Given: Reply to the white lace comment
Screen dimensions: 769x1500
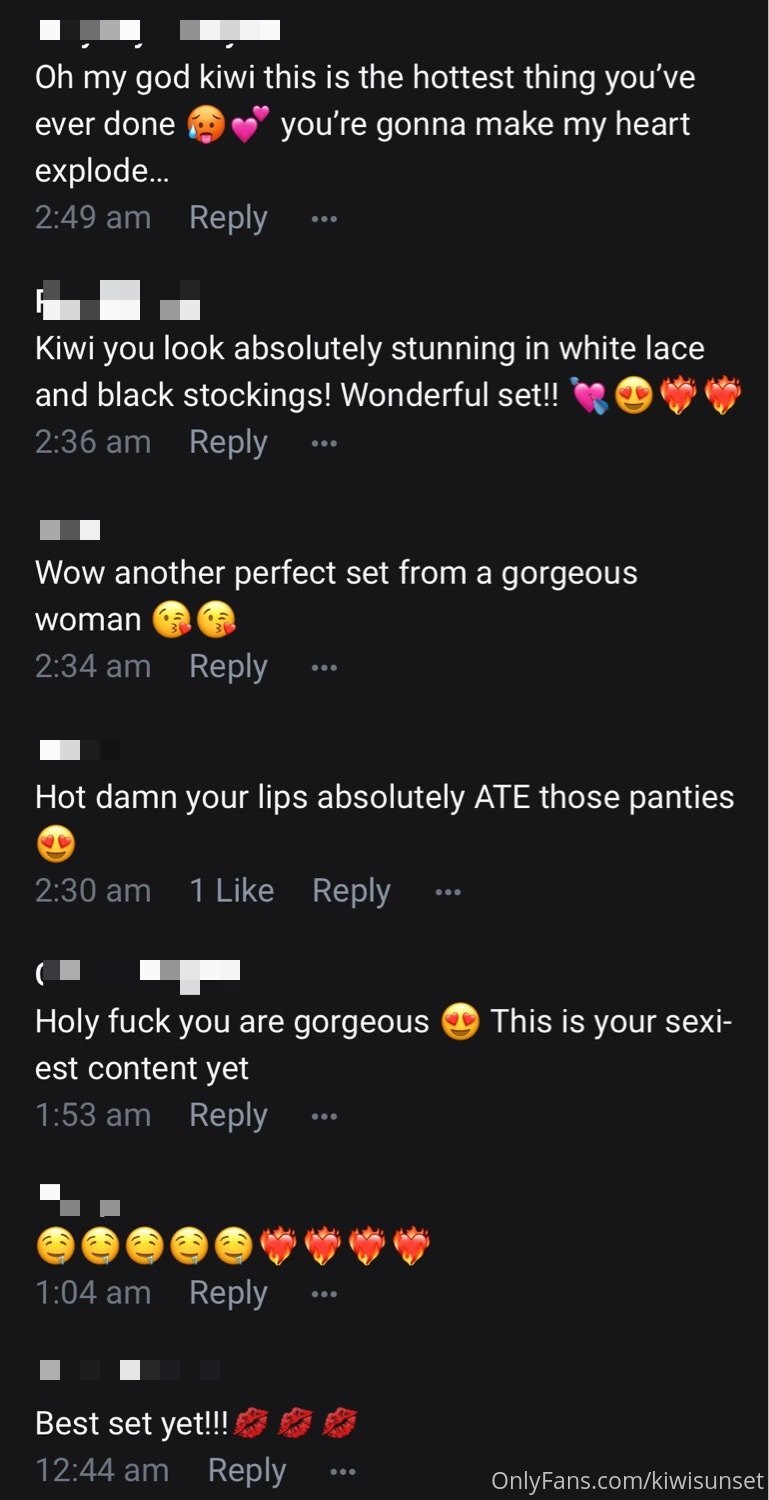Looking at the screenshot, I should click(x=228, y=442).
